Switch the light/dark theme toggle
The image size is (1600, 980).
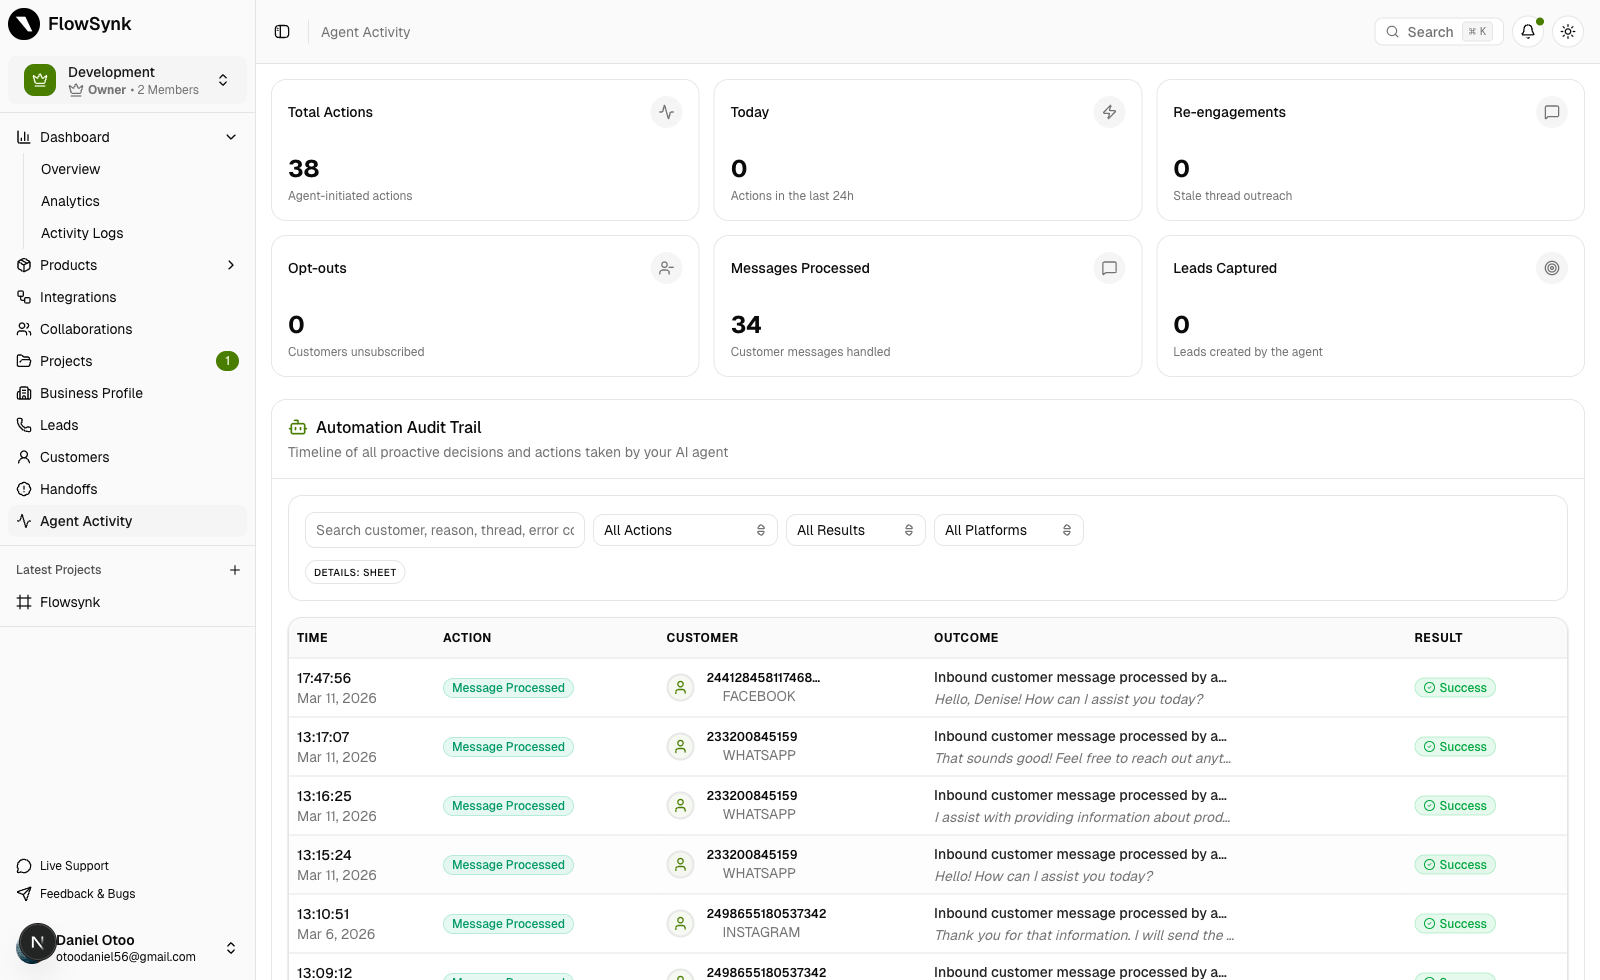point(1567,32)
